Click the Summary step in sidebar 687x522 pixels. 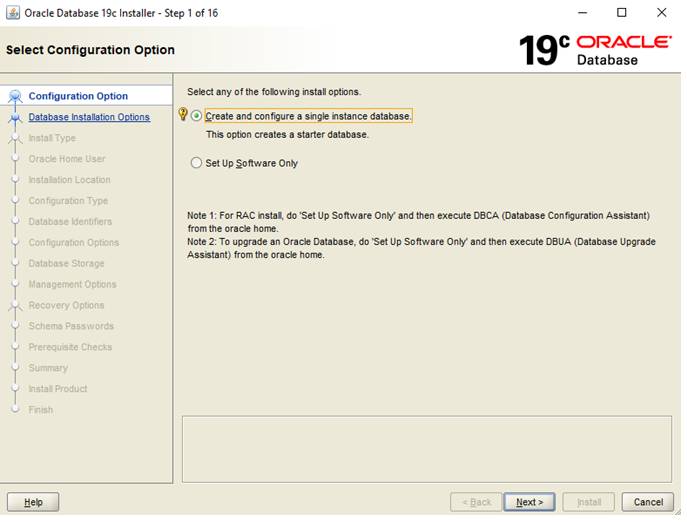pos(48,368)
